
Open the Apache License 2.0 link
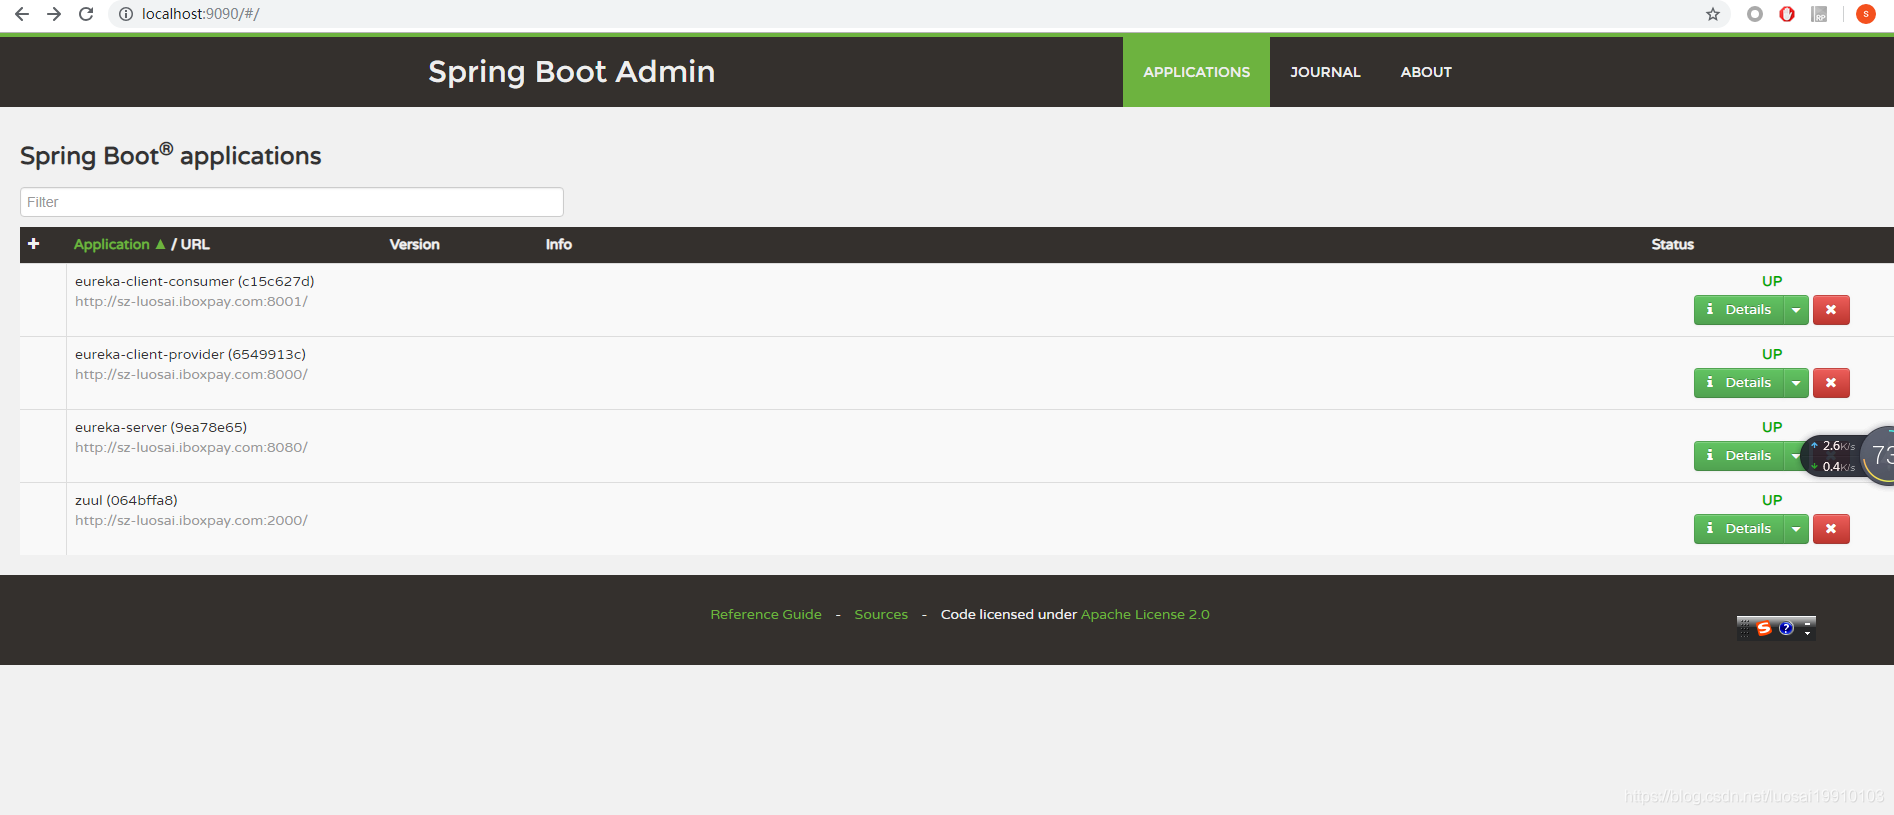click(1145, 615)
